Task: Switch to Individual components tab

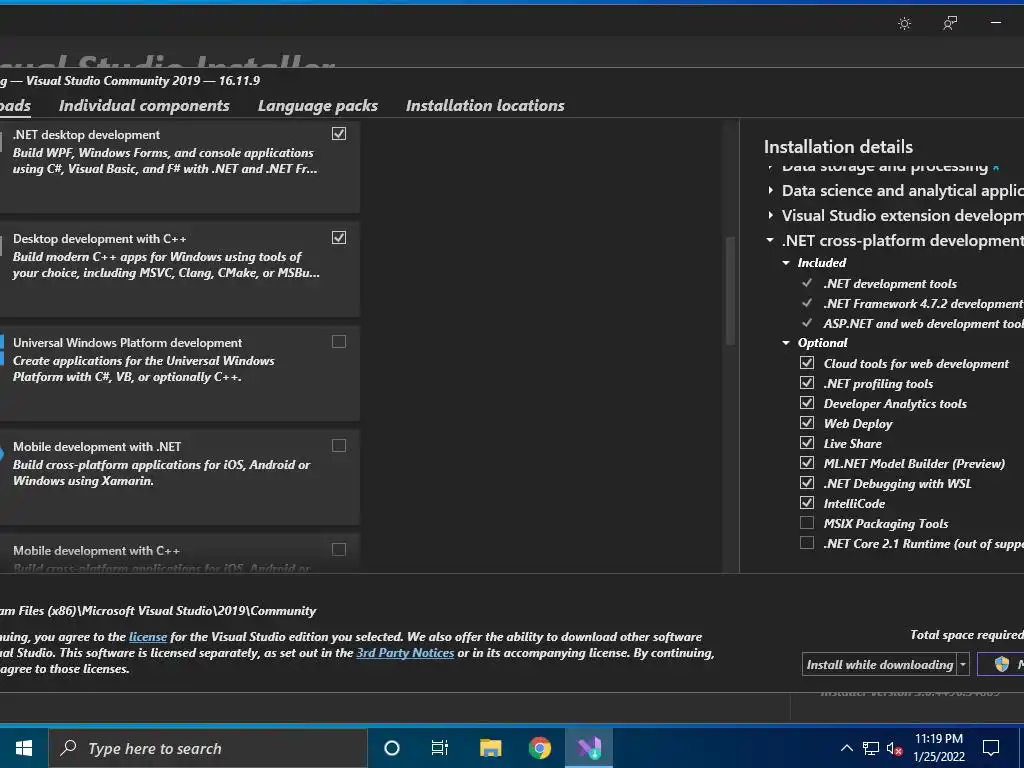Action: [x=144, y=106]
